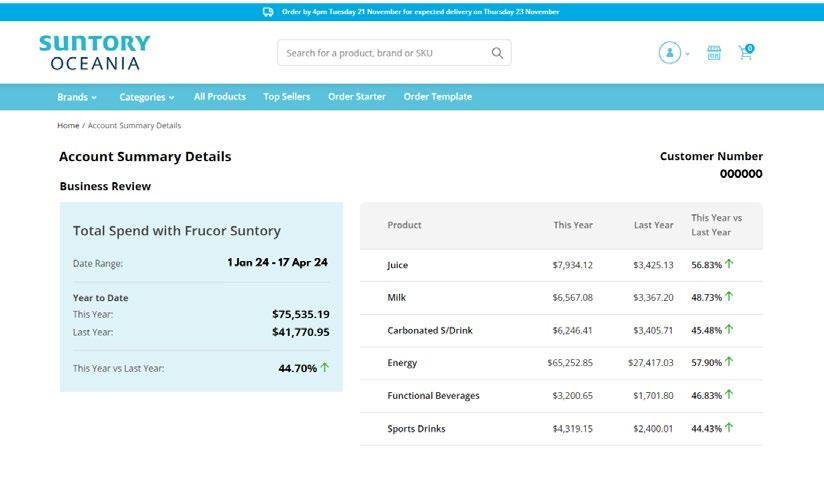Click the green arrow beside 44.70%
This screenshot has width=824, height=496.
coord(325,367)
